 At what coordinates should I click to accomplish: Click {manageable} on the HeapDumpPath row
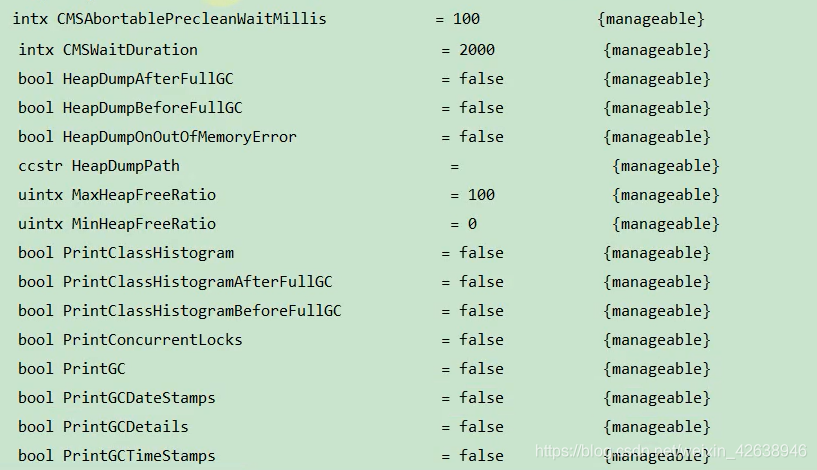pos(665,166)
